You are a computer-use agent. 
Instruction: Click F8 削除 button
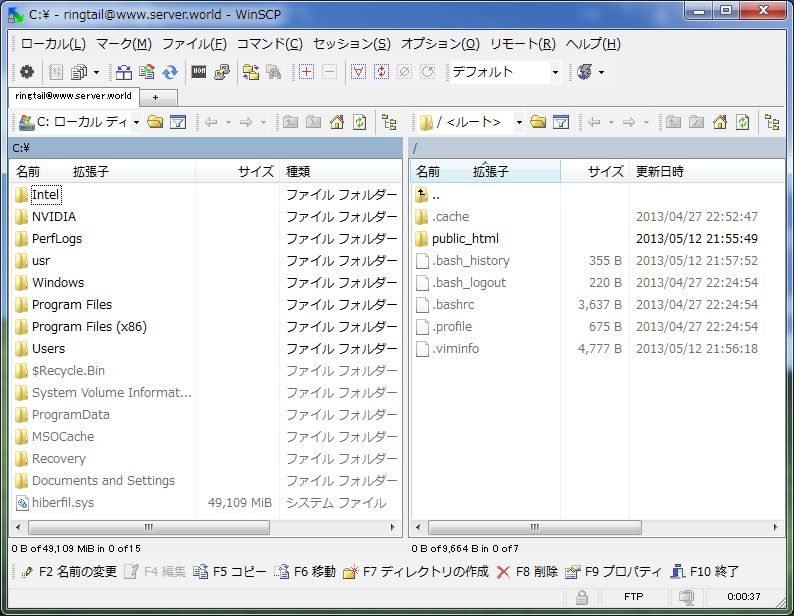[528, 572]
